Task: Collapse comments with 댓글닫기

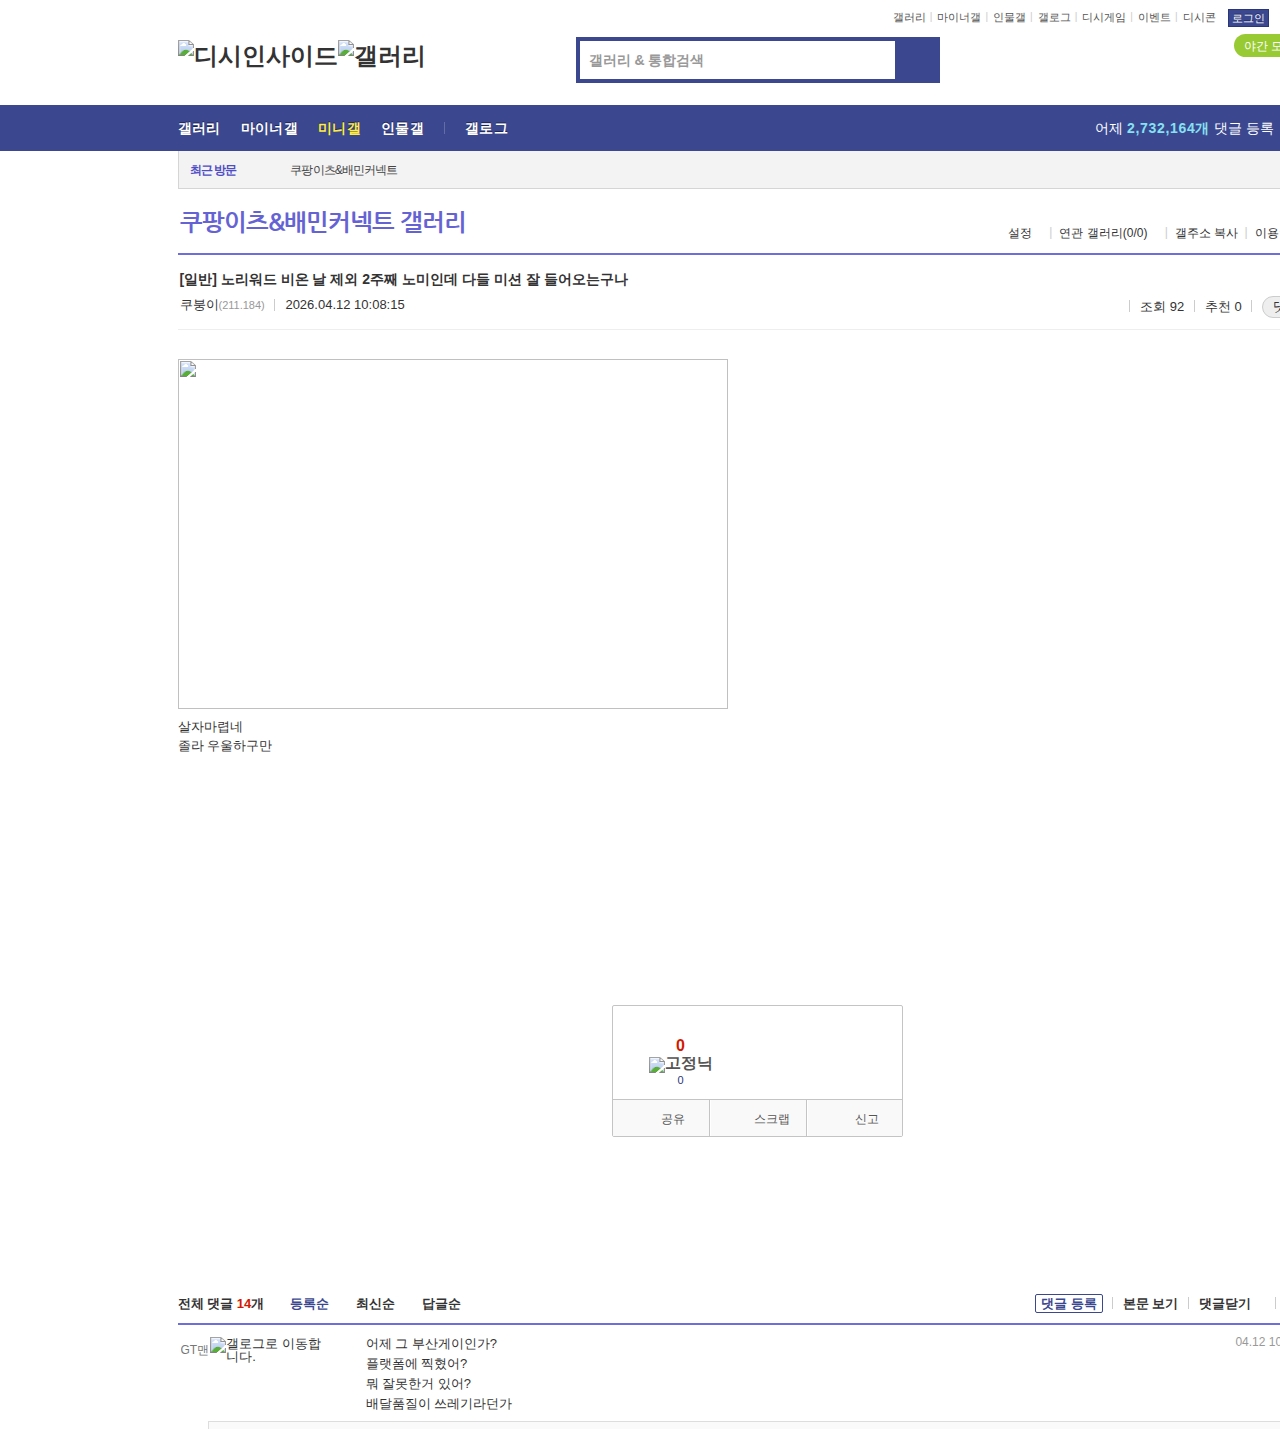Action: coord(1224,1304)
